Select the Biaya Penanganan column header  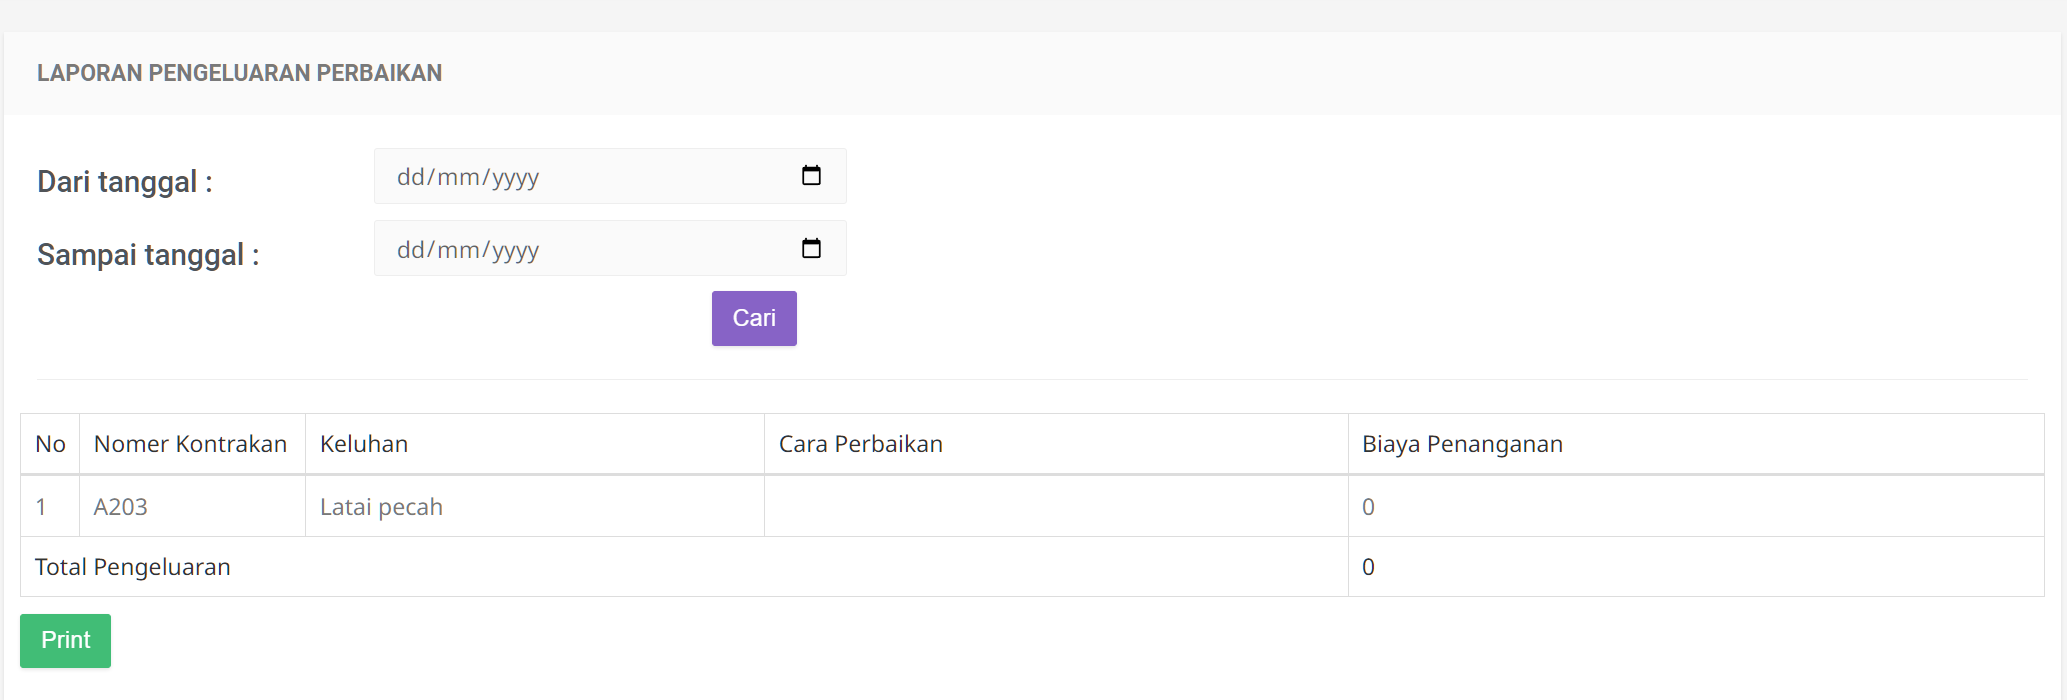coord(1696,444)
